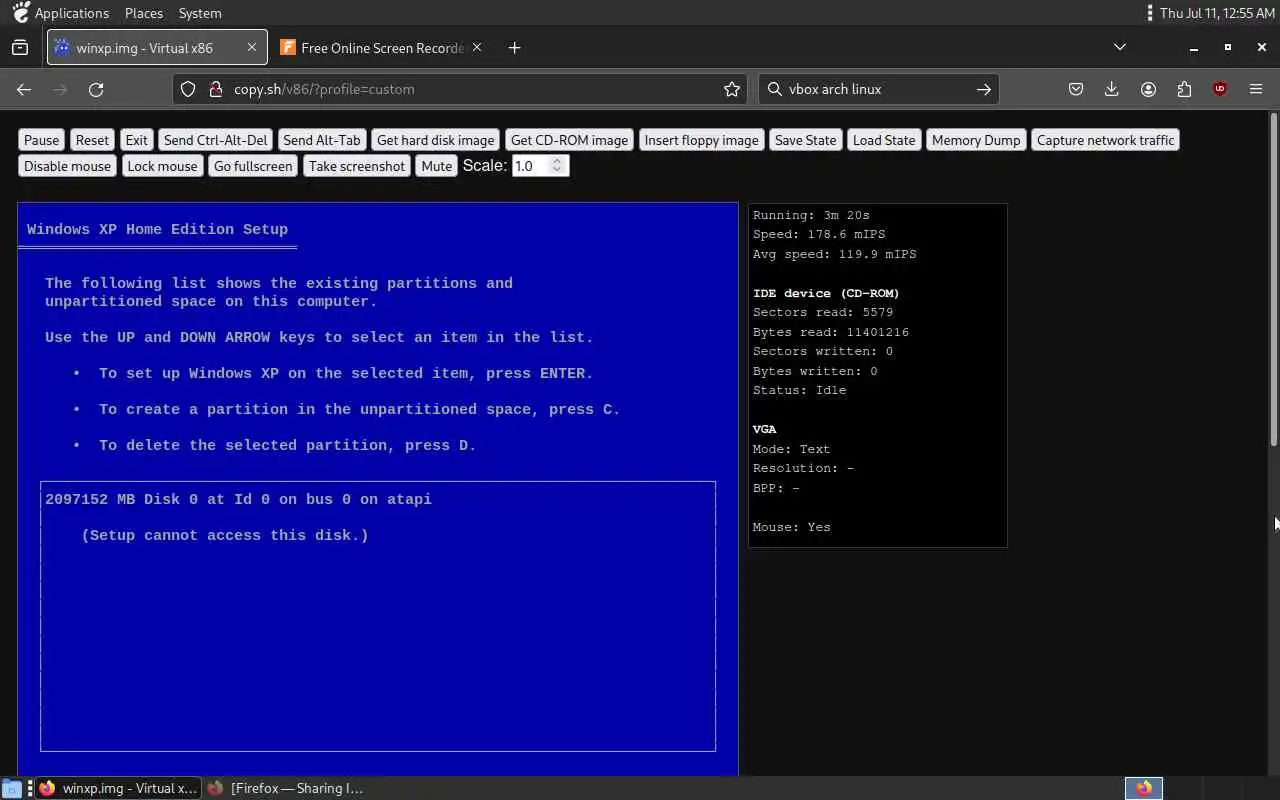Click the Setup cannot access this disk text
This screenshot has width=1280, height=800.
pyautogui.click(x=225, y=535)
